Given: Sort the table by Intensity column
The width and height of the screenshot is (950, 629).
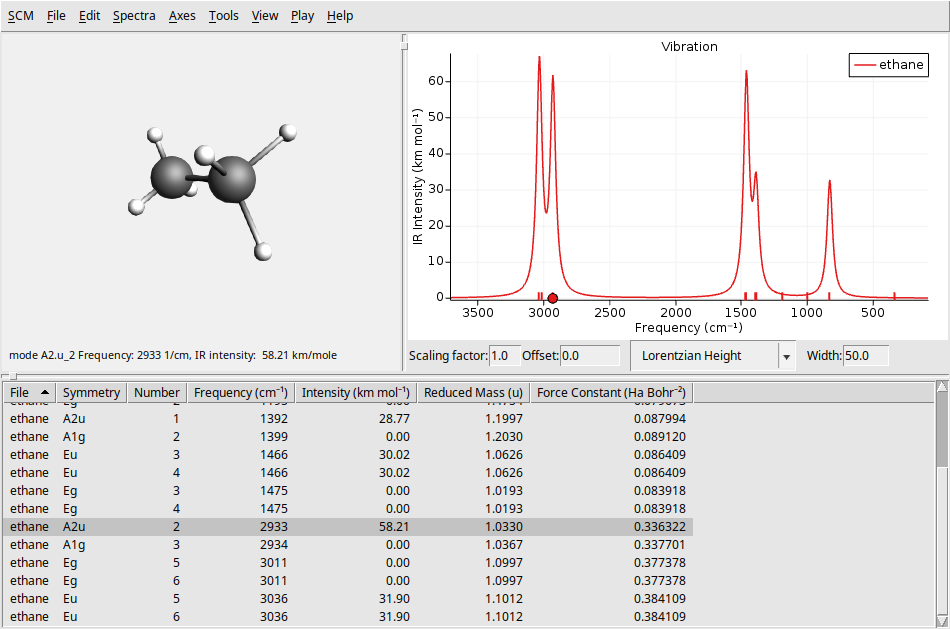Looking at the screenshot, I should tap(354, 392).
